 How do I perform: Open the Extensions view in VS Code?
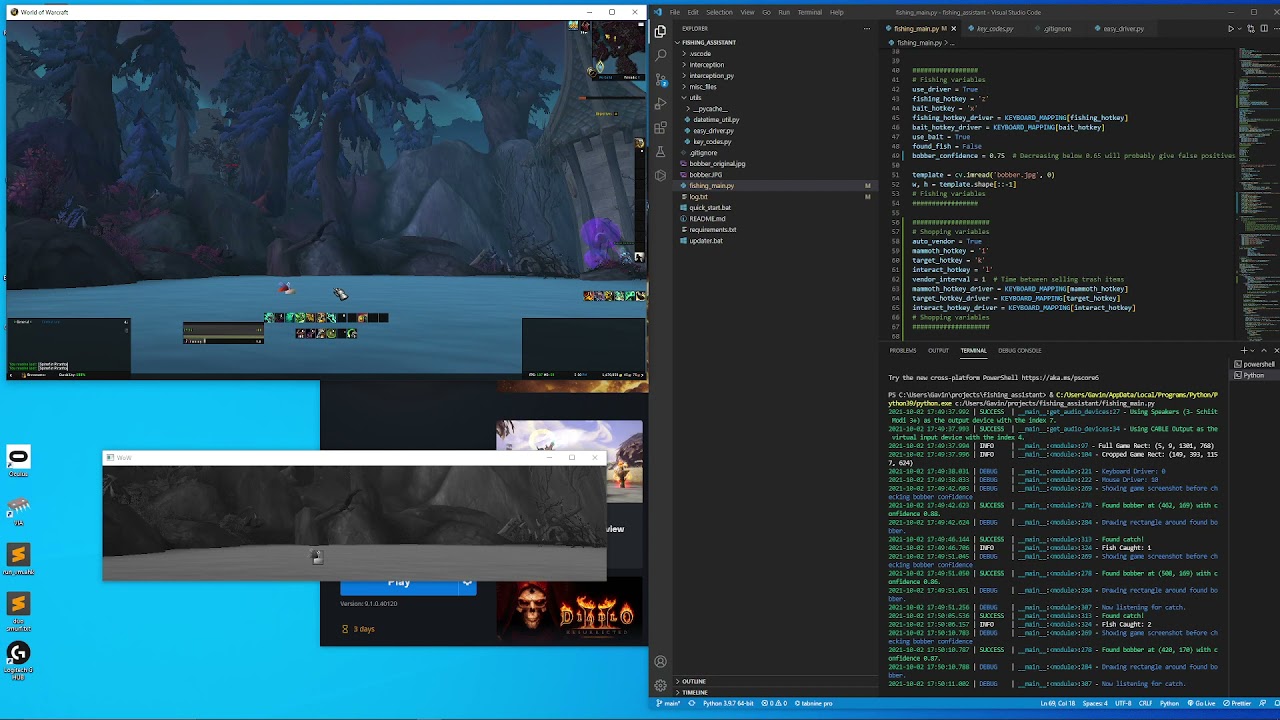tap(660, 128)
